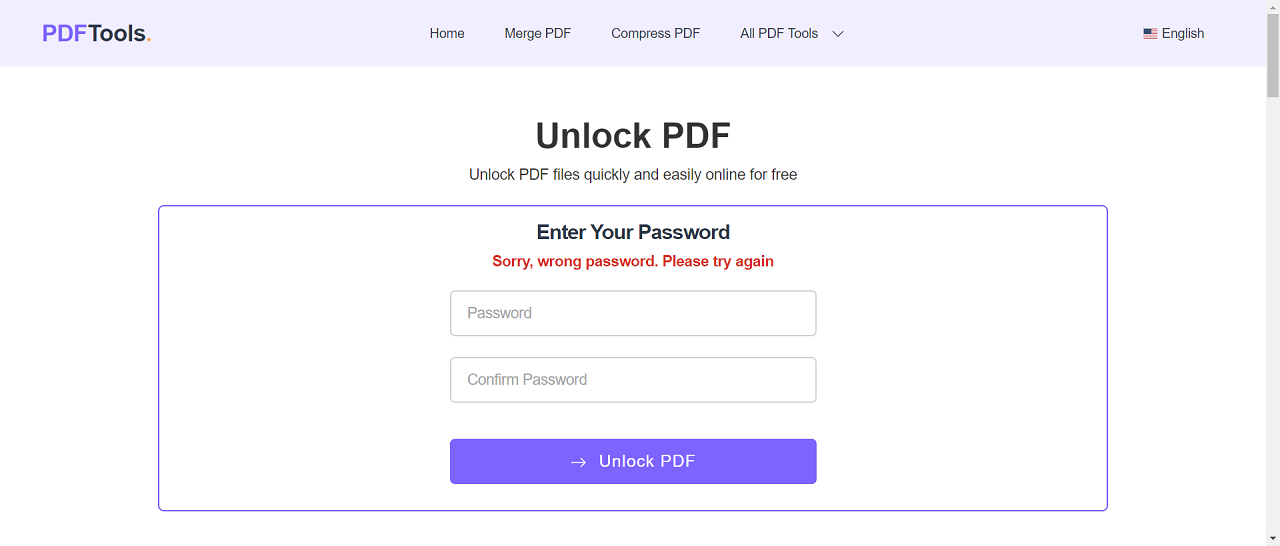Open the All PDF Tools menu
Image resolution: width=1280 pixels, height=546 pixels.
[779, 34]
